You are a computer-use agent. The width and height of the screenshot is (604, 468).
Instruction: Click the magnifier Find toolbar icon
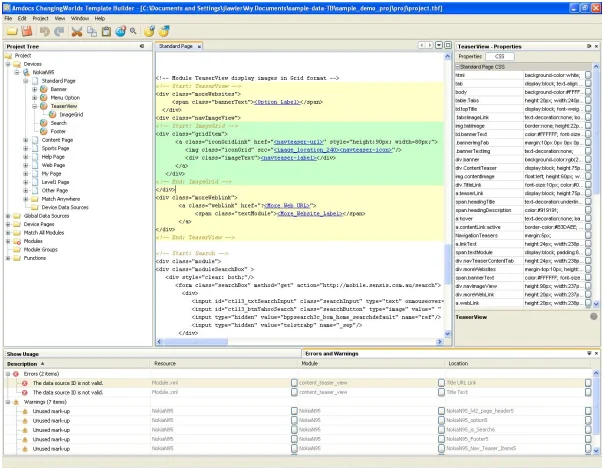(133, 31)
